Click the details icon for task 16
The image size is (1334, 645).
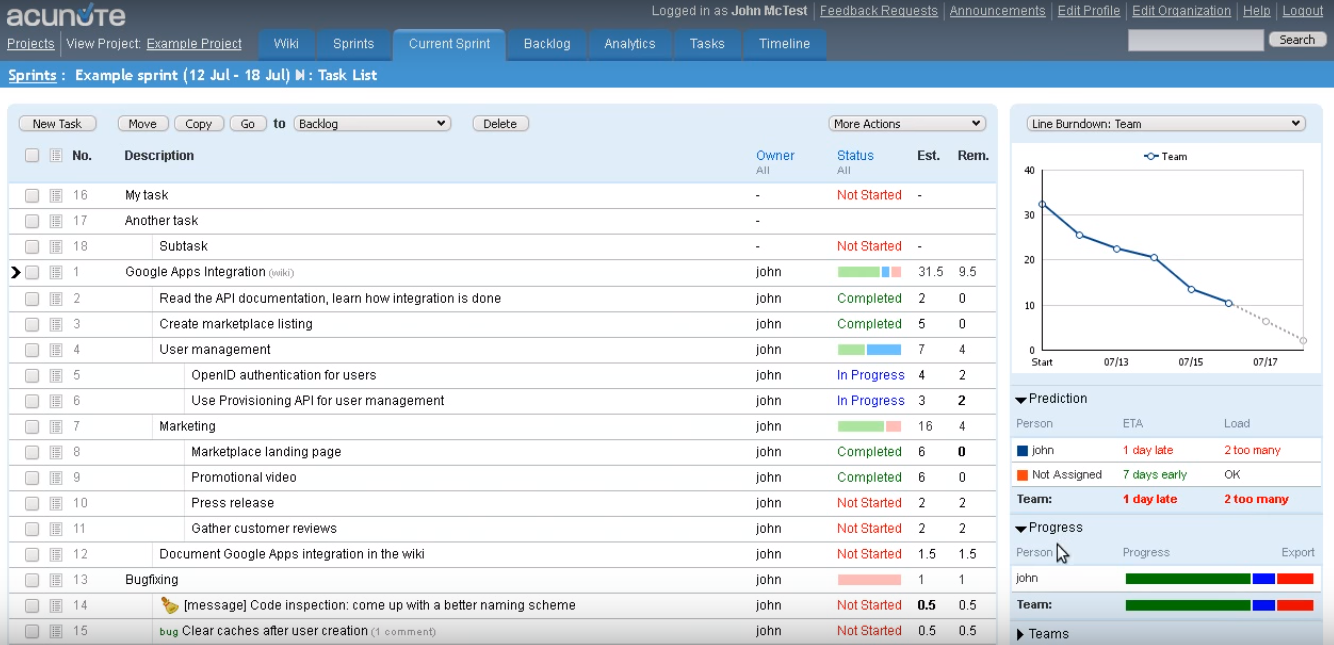[56, 195]
